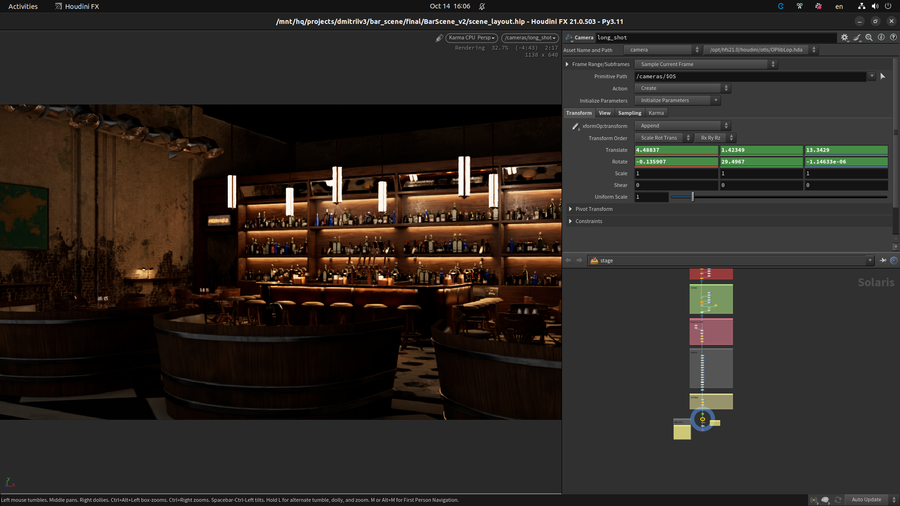The image size is (900, 506).
Task: Open the node info icon
Action: pos(880,38)
